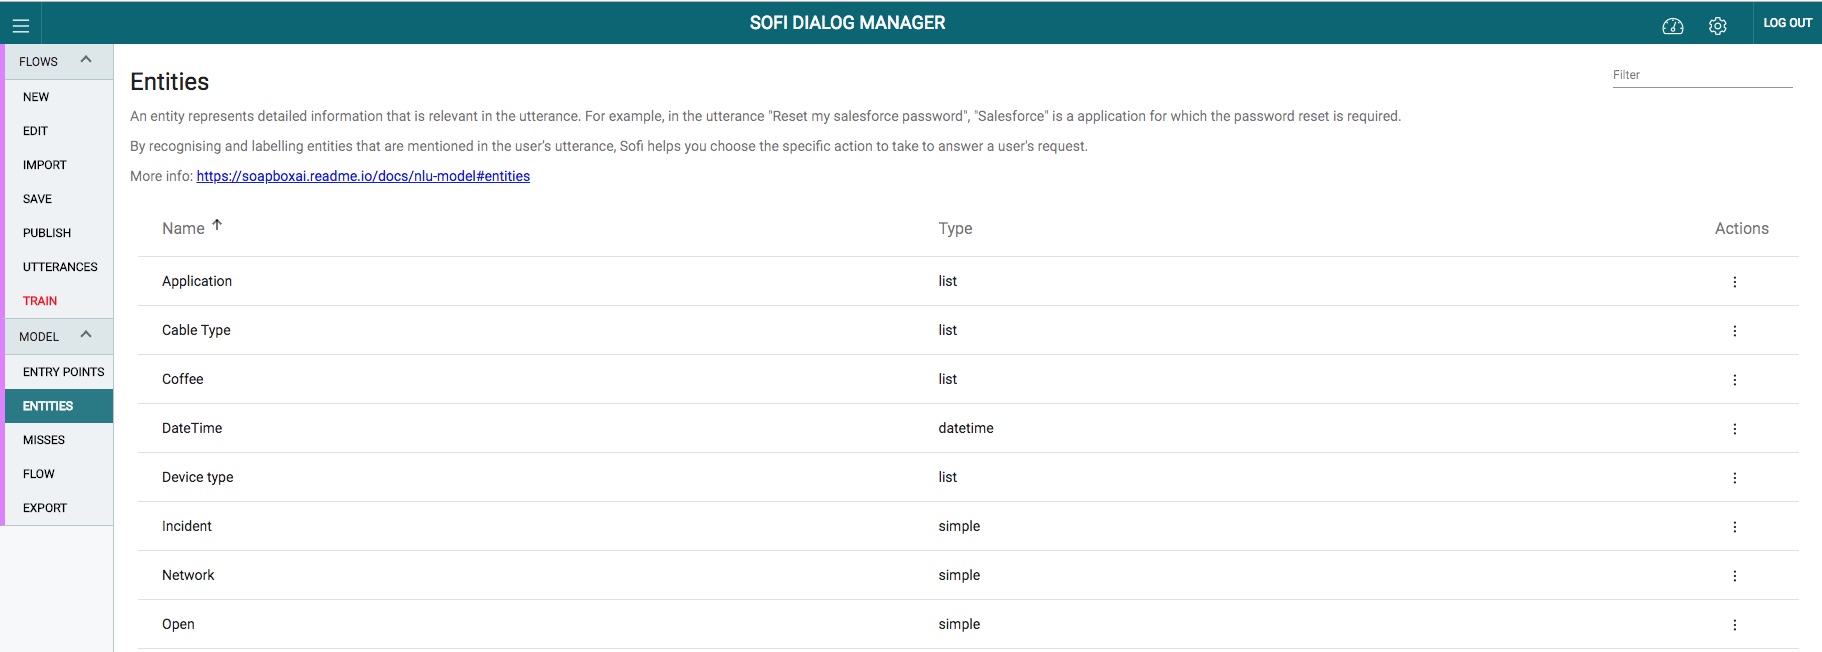This screenshot has height=652, width=1822.
Task: Click the simple type in Incident row
Action: (959, 527)
